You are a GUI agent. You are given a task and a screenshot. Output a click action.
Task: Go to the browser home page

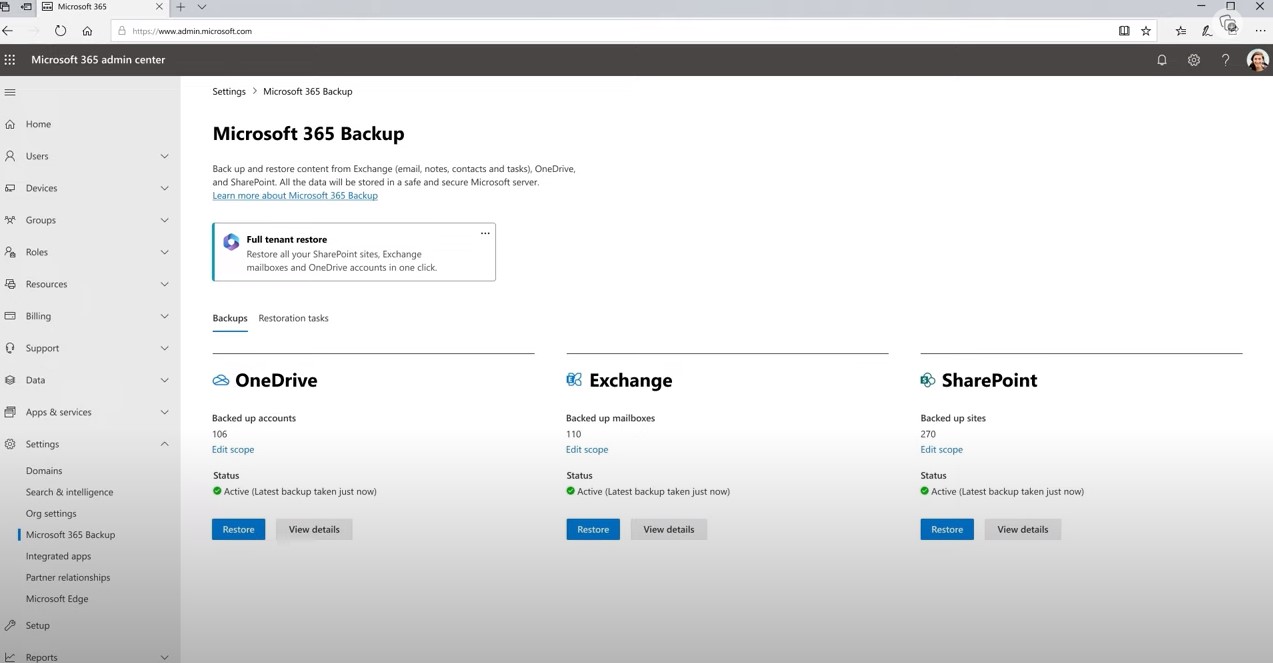[87, 31]
